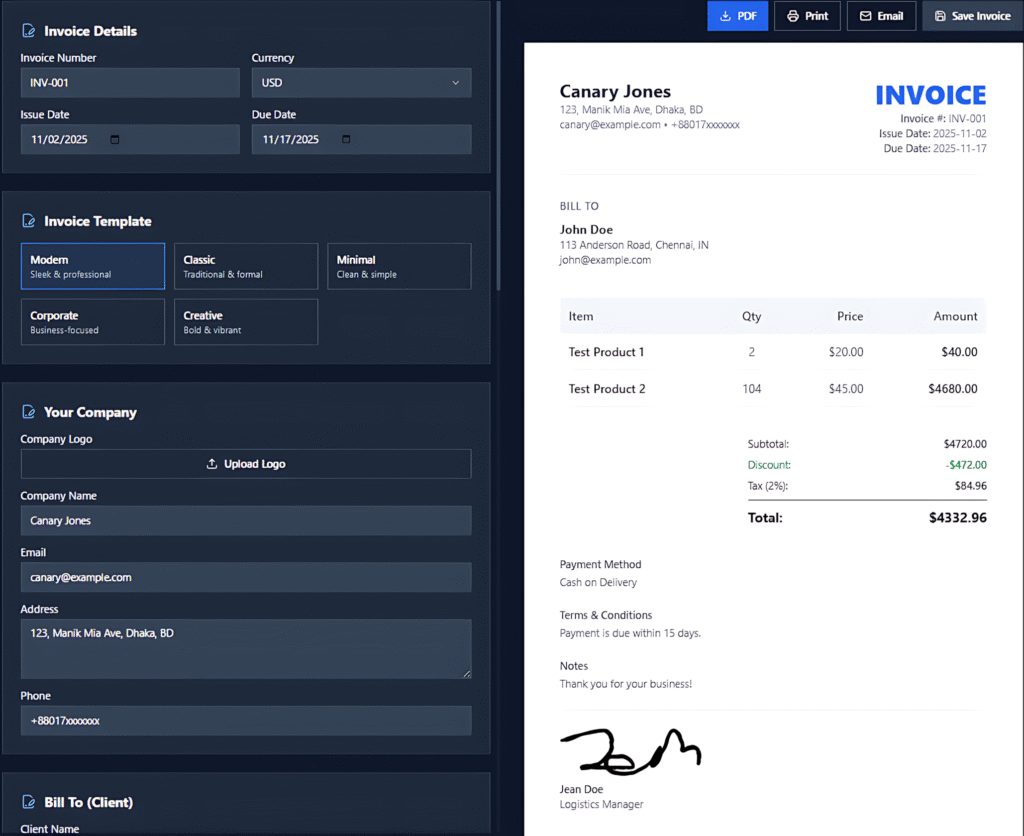Click the Upload Logo button
The width and height of the screenshot is (1024, 836).
246,463
